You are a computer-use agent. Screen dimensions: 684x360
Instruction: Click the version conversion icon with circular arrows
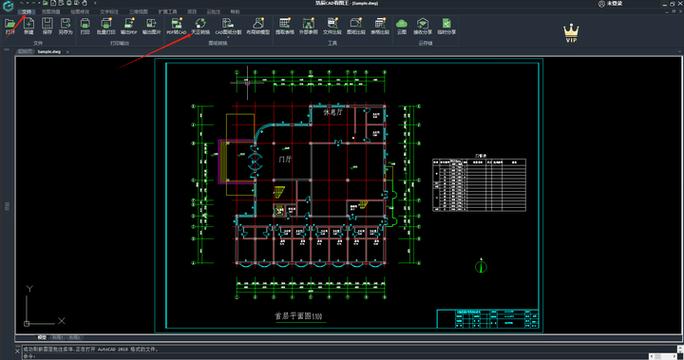pos(200,26)
